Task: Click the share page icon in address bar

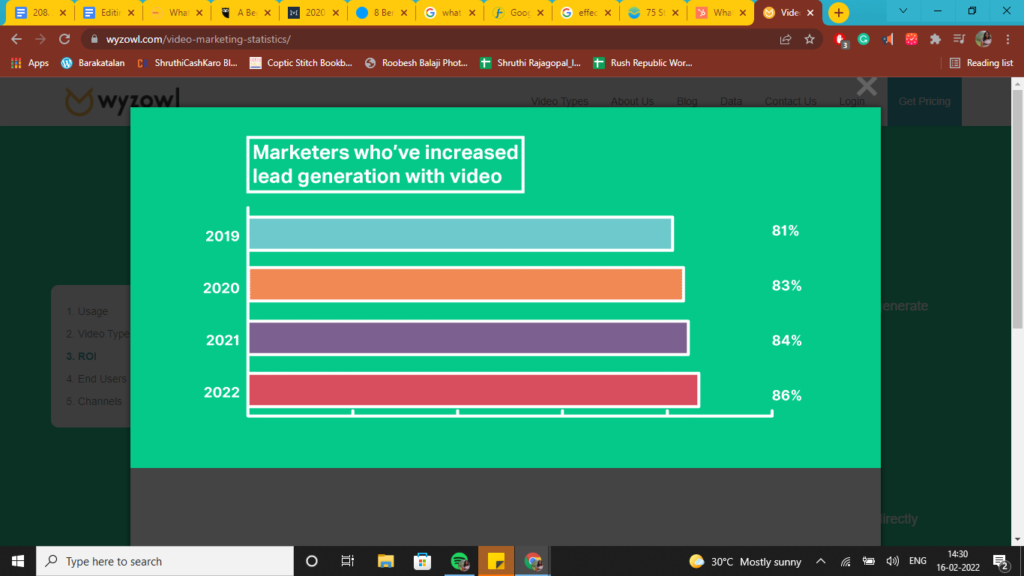Action: [785, 39]
